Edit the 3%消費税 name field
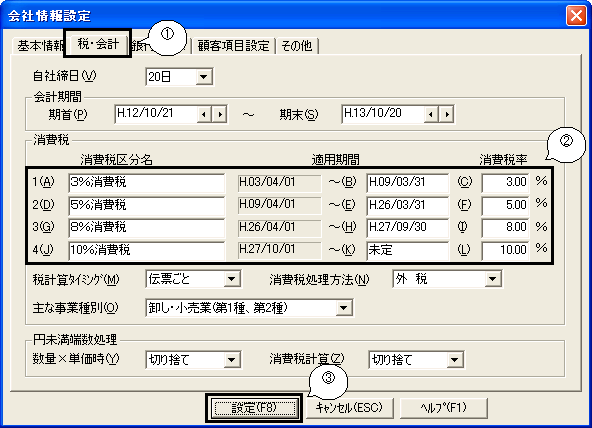 pyautogui.click(x=147, y=182)
